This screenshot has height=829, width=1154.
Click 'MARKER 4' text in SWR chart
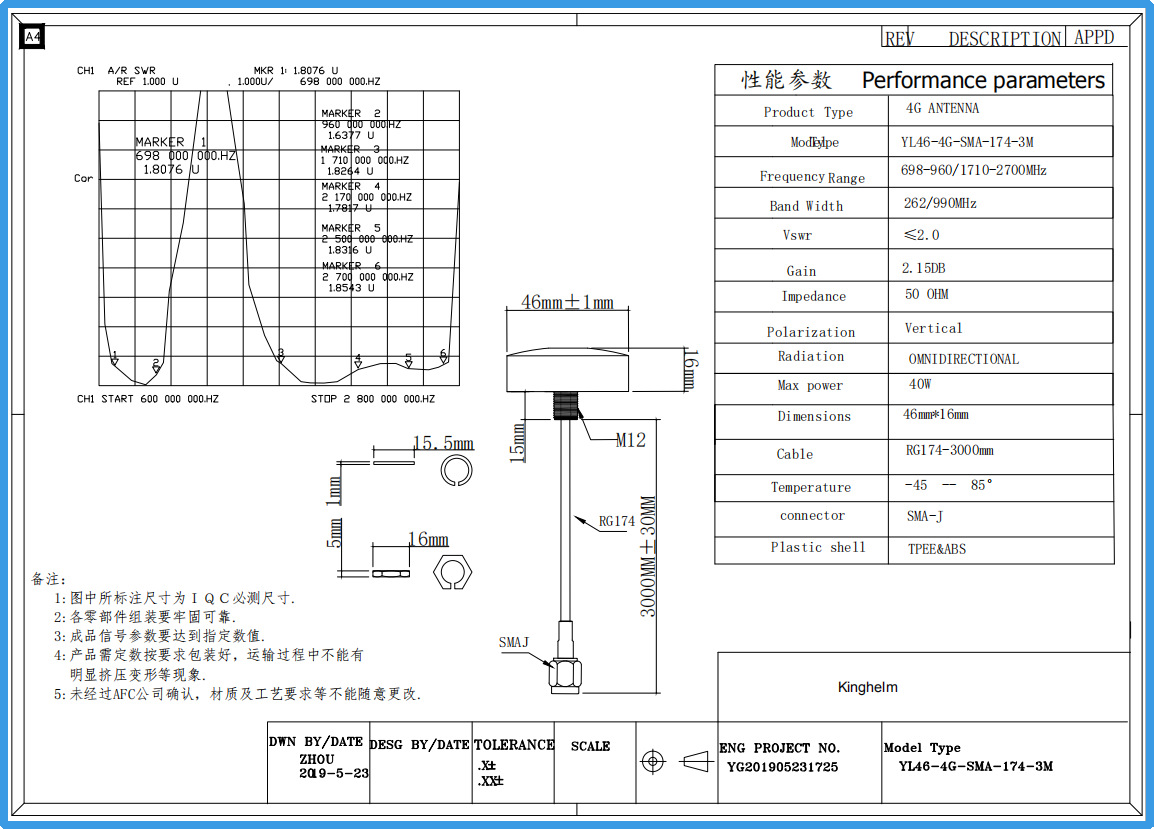[x=351, y=186]
